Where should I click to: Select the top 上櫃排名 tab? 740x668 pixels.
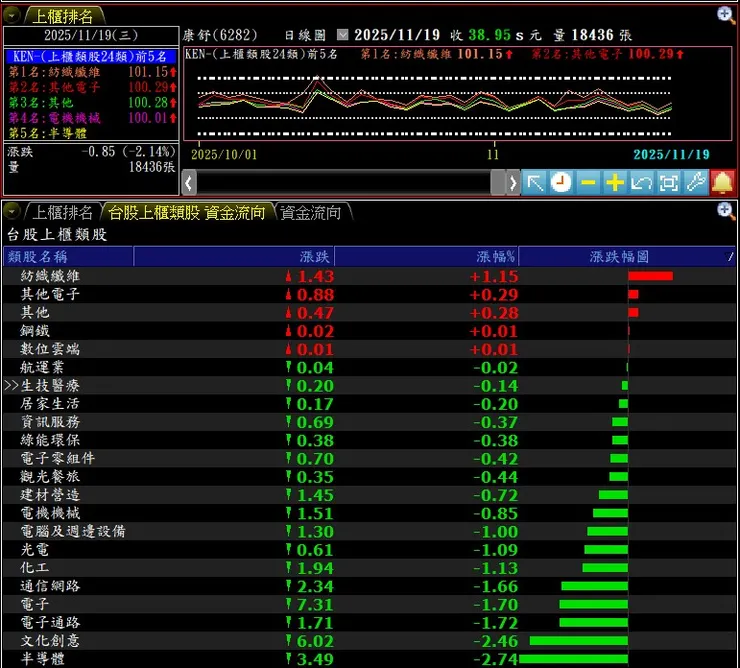tap(63, 17)
